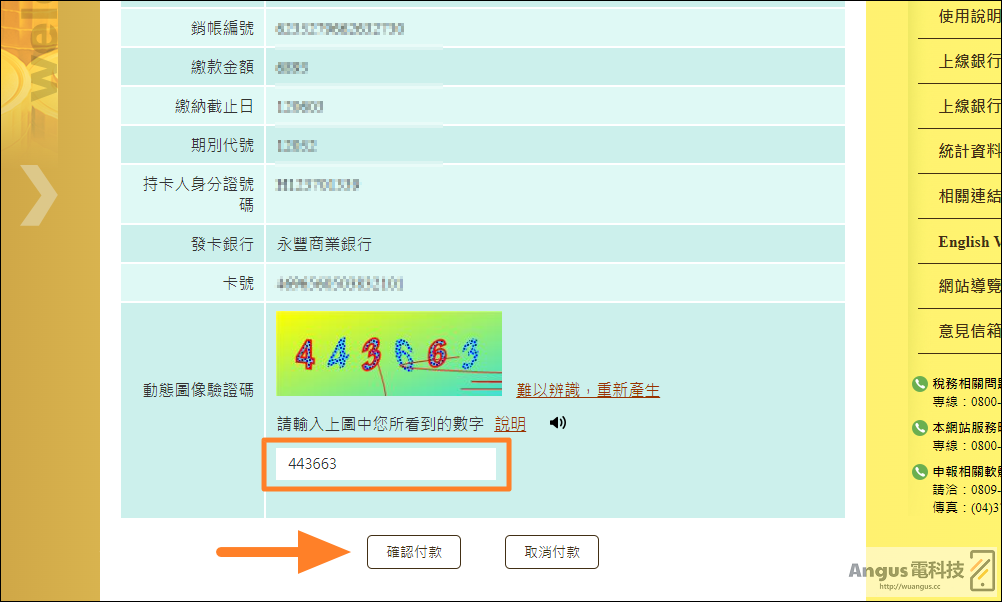Click the tax-related phone icon 稅務相關問題
Screen dimensions: 1002x602
tap(920, 383)
